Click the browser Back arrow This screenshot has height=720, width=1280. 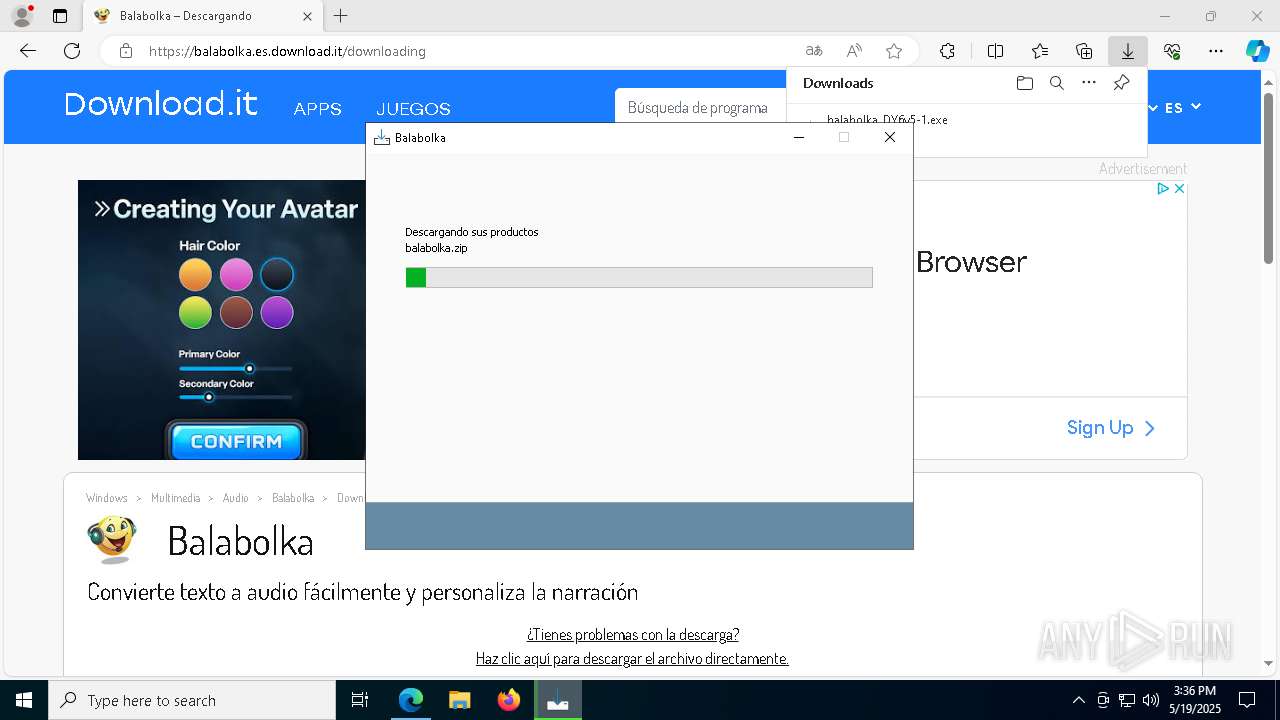coord(28,51)
